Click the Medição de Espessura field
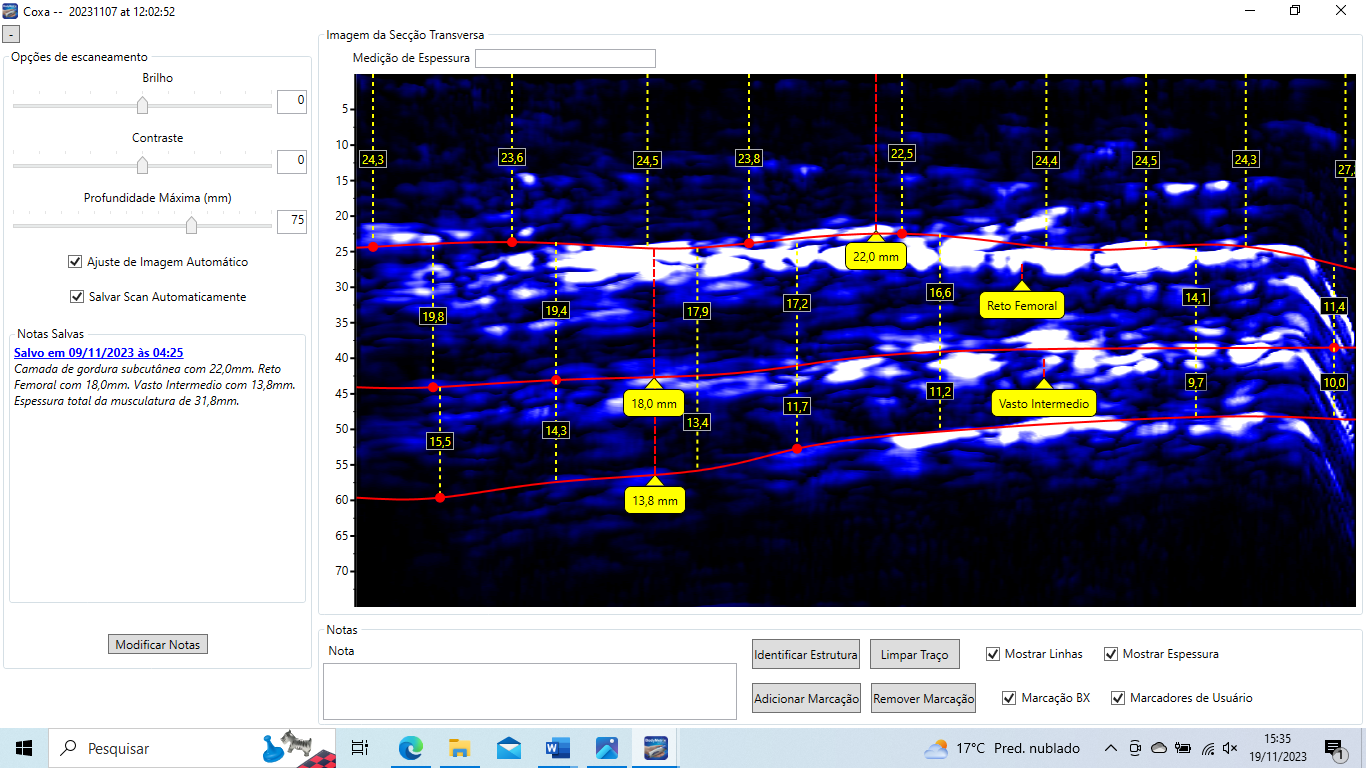 (x=565, y=58)
